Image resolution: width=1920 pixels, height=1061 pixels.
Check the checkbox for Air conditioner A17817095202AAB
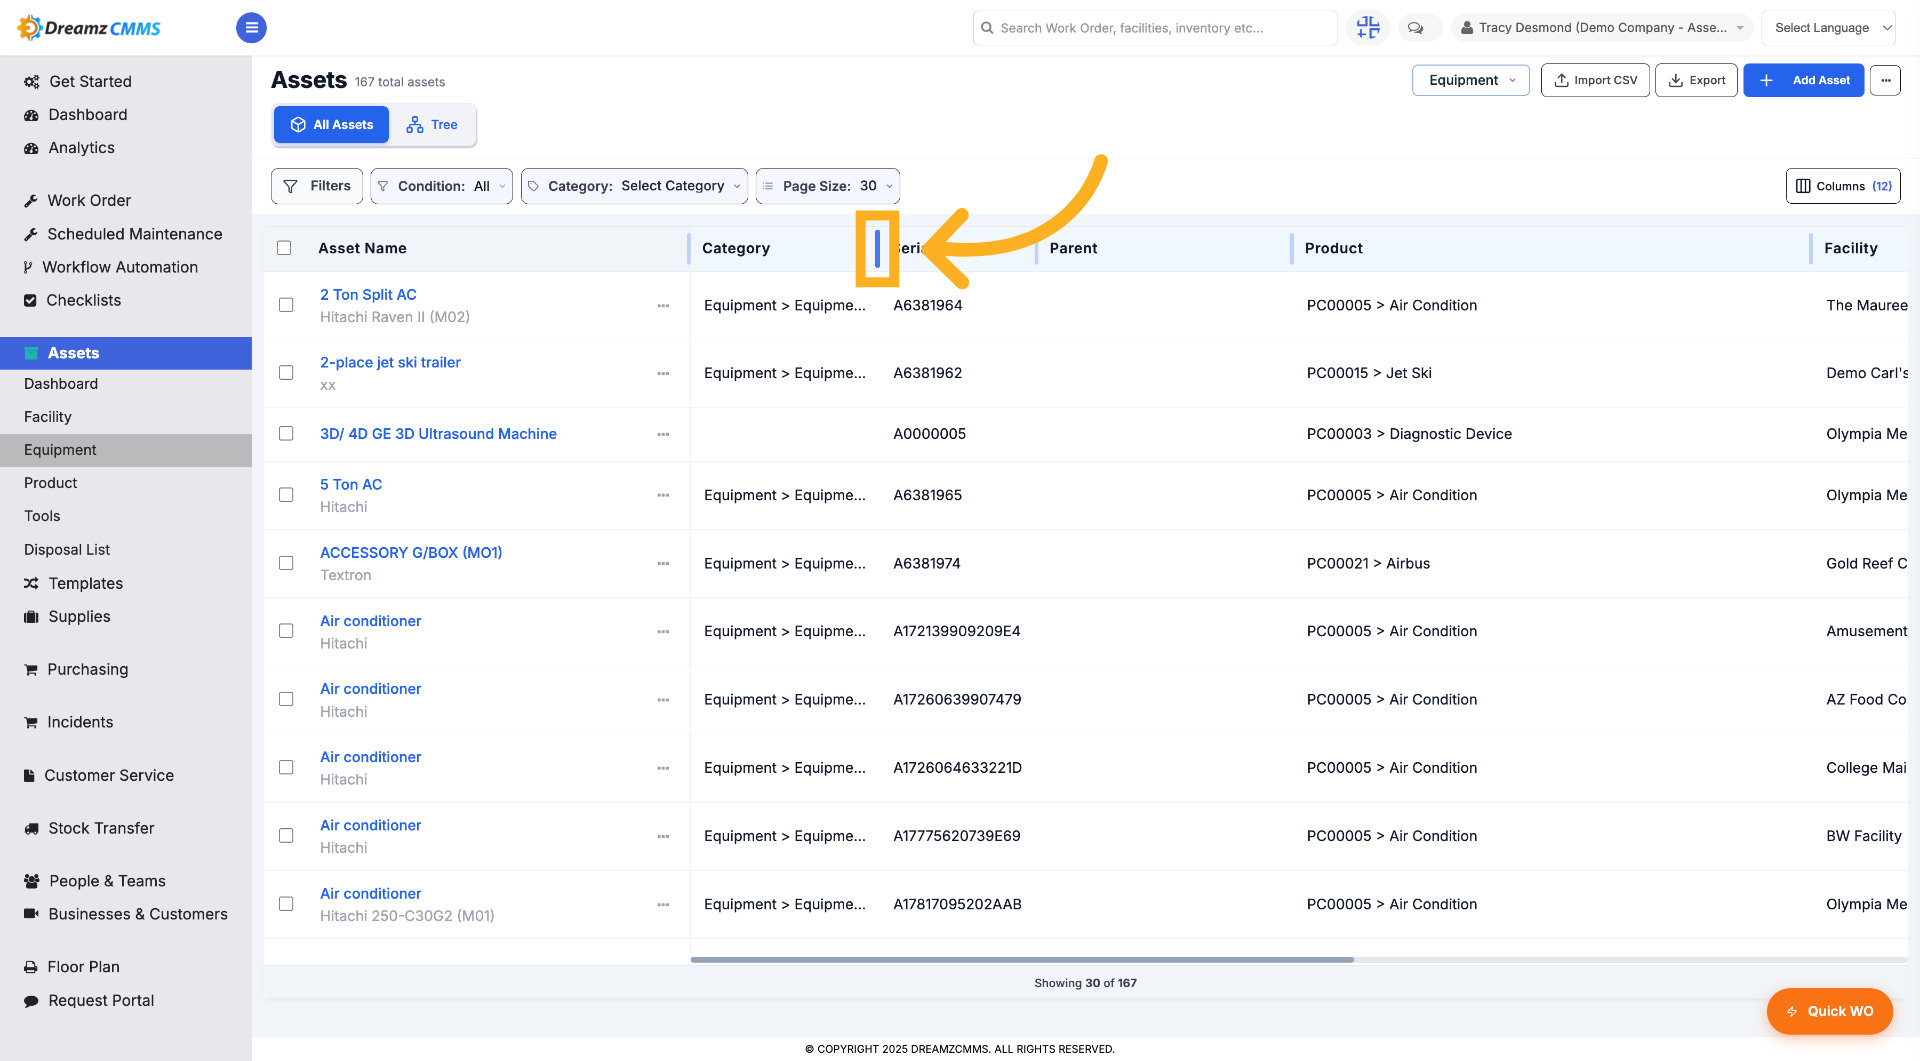(286, 904)
